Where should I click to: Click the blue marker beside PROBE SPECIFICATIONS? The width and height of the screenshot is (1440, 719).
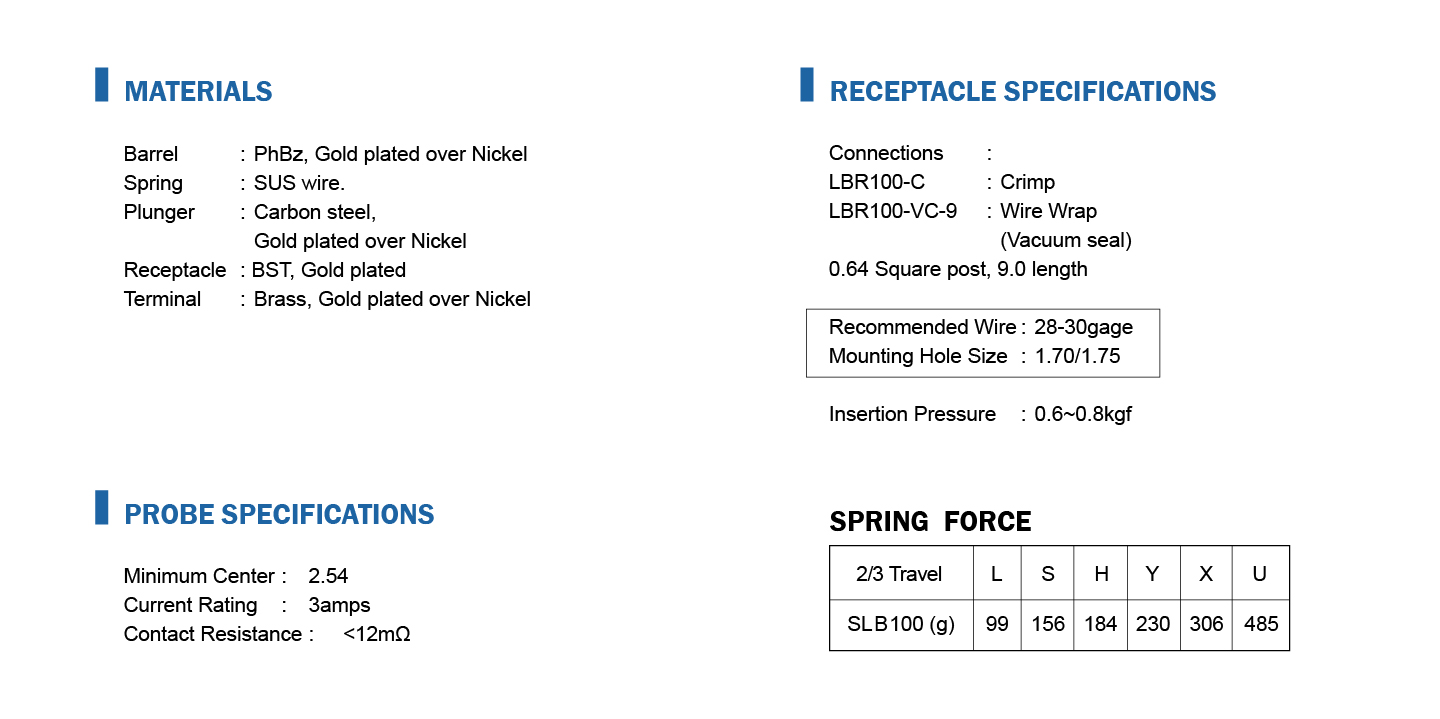click(102, 507)
